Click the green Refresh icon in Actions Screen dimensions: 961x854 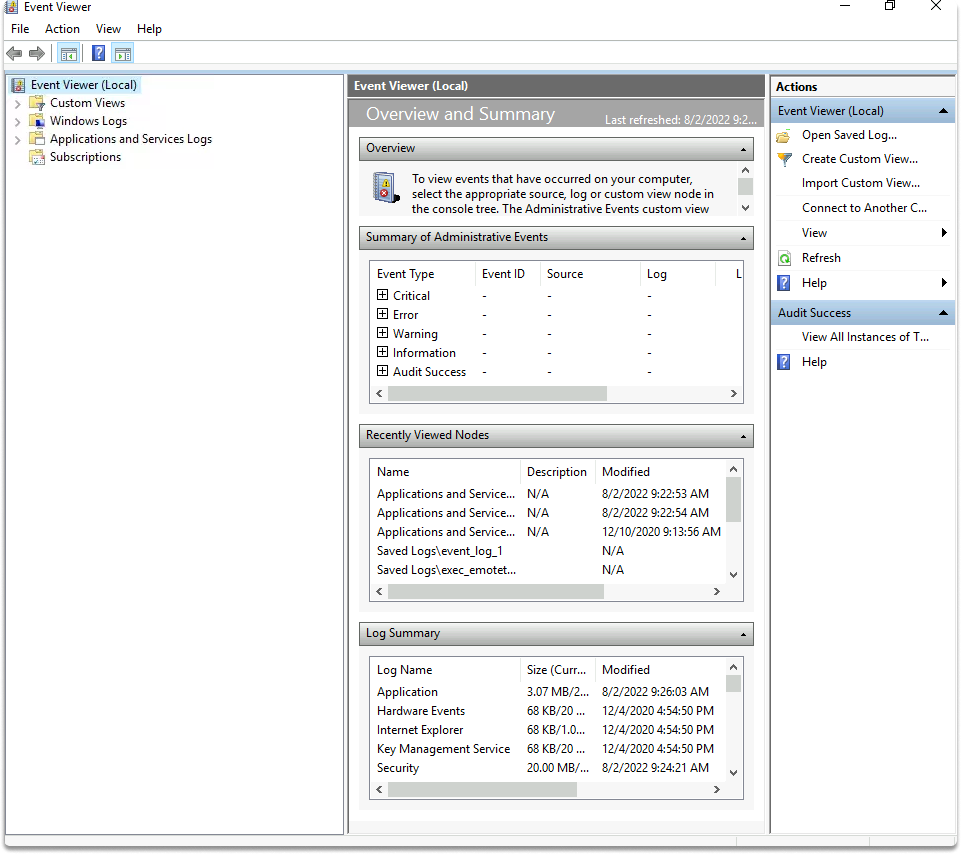(x=784, y=258)
